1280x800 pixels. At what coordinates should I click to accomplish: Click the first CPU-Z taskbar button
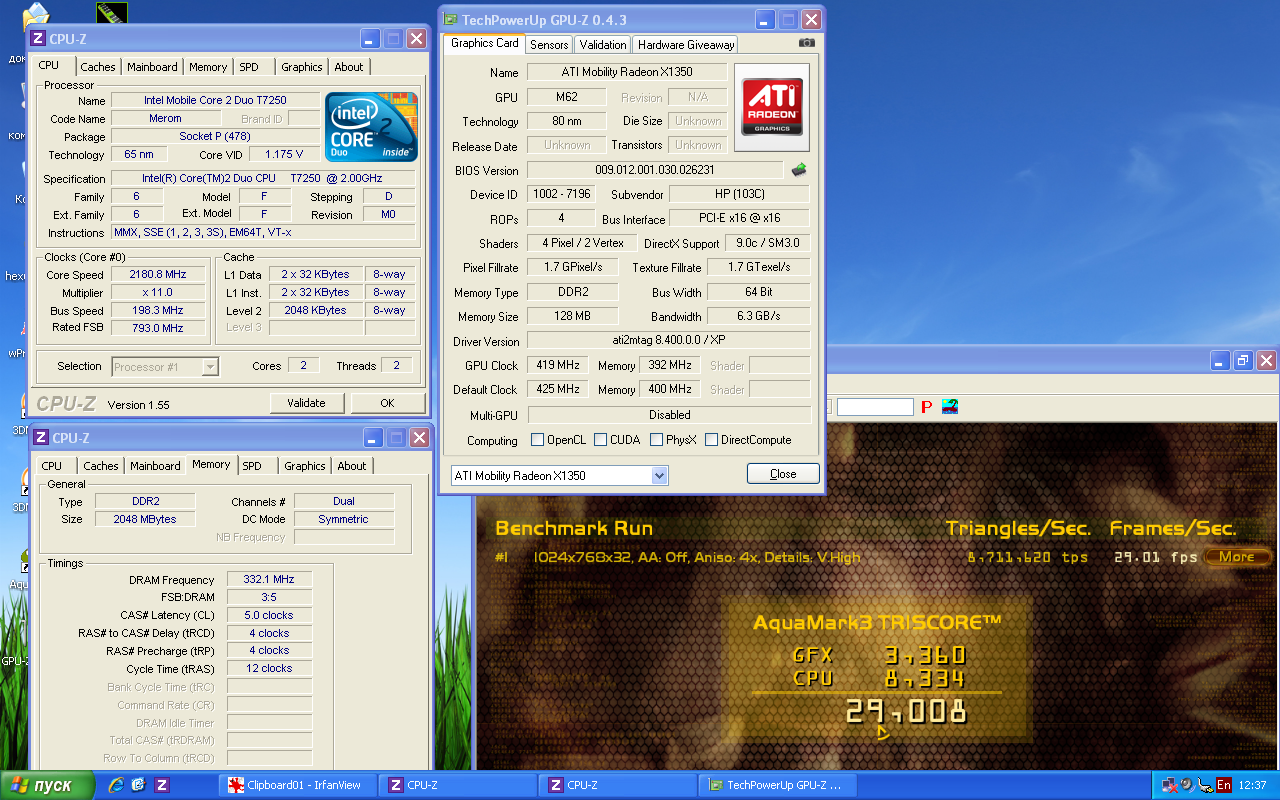(458, 785)
